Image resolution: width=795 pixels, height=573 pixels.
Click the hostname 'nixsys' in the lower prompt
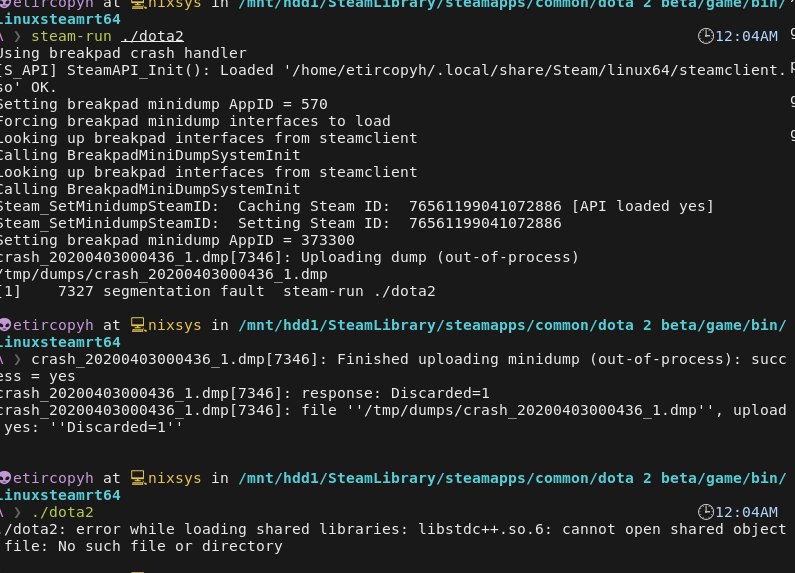(x=174, y=478)
